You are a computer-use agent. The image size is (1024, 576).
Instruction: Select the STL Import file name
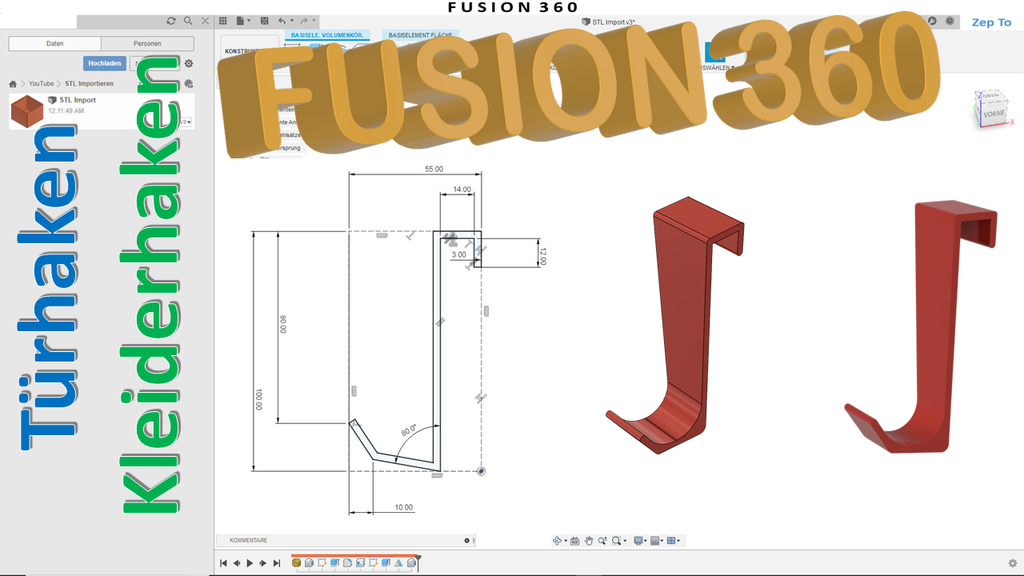pos(78,100)
